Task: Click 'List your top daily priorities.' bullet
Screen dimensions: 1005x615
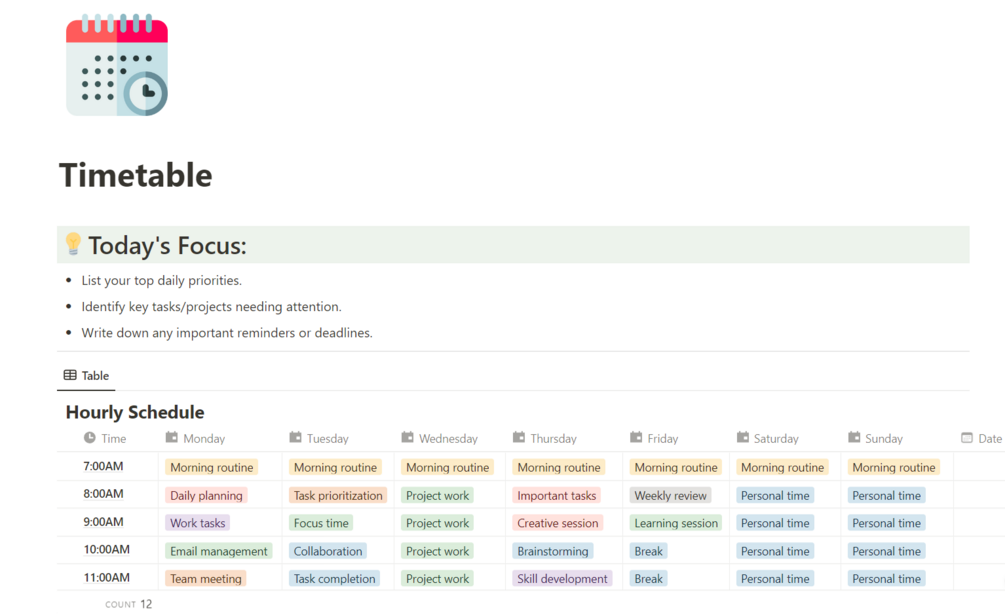Action: click(x=162, y=281)
